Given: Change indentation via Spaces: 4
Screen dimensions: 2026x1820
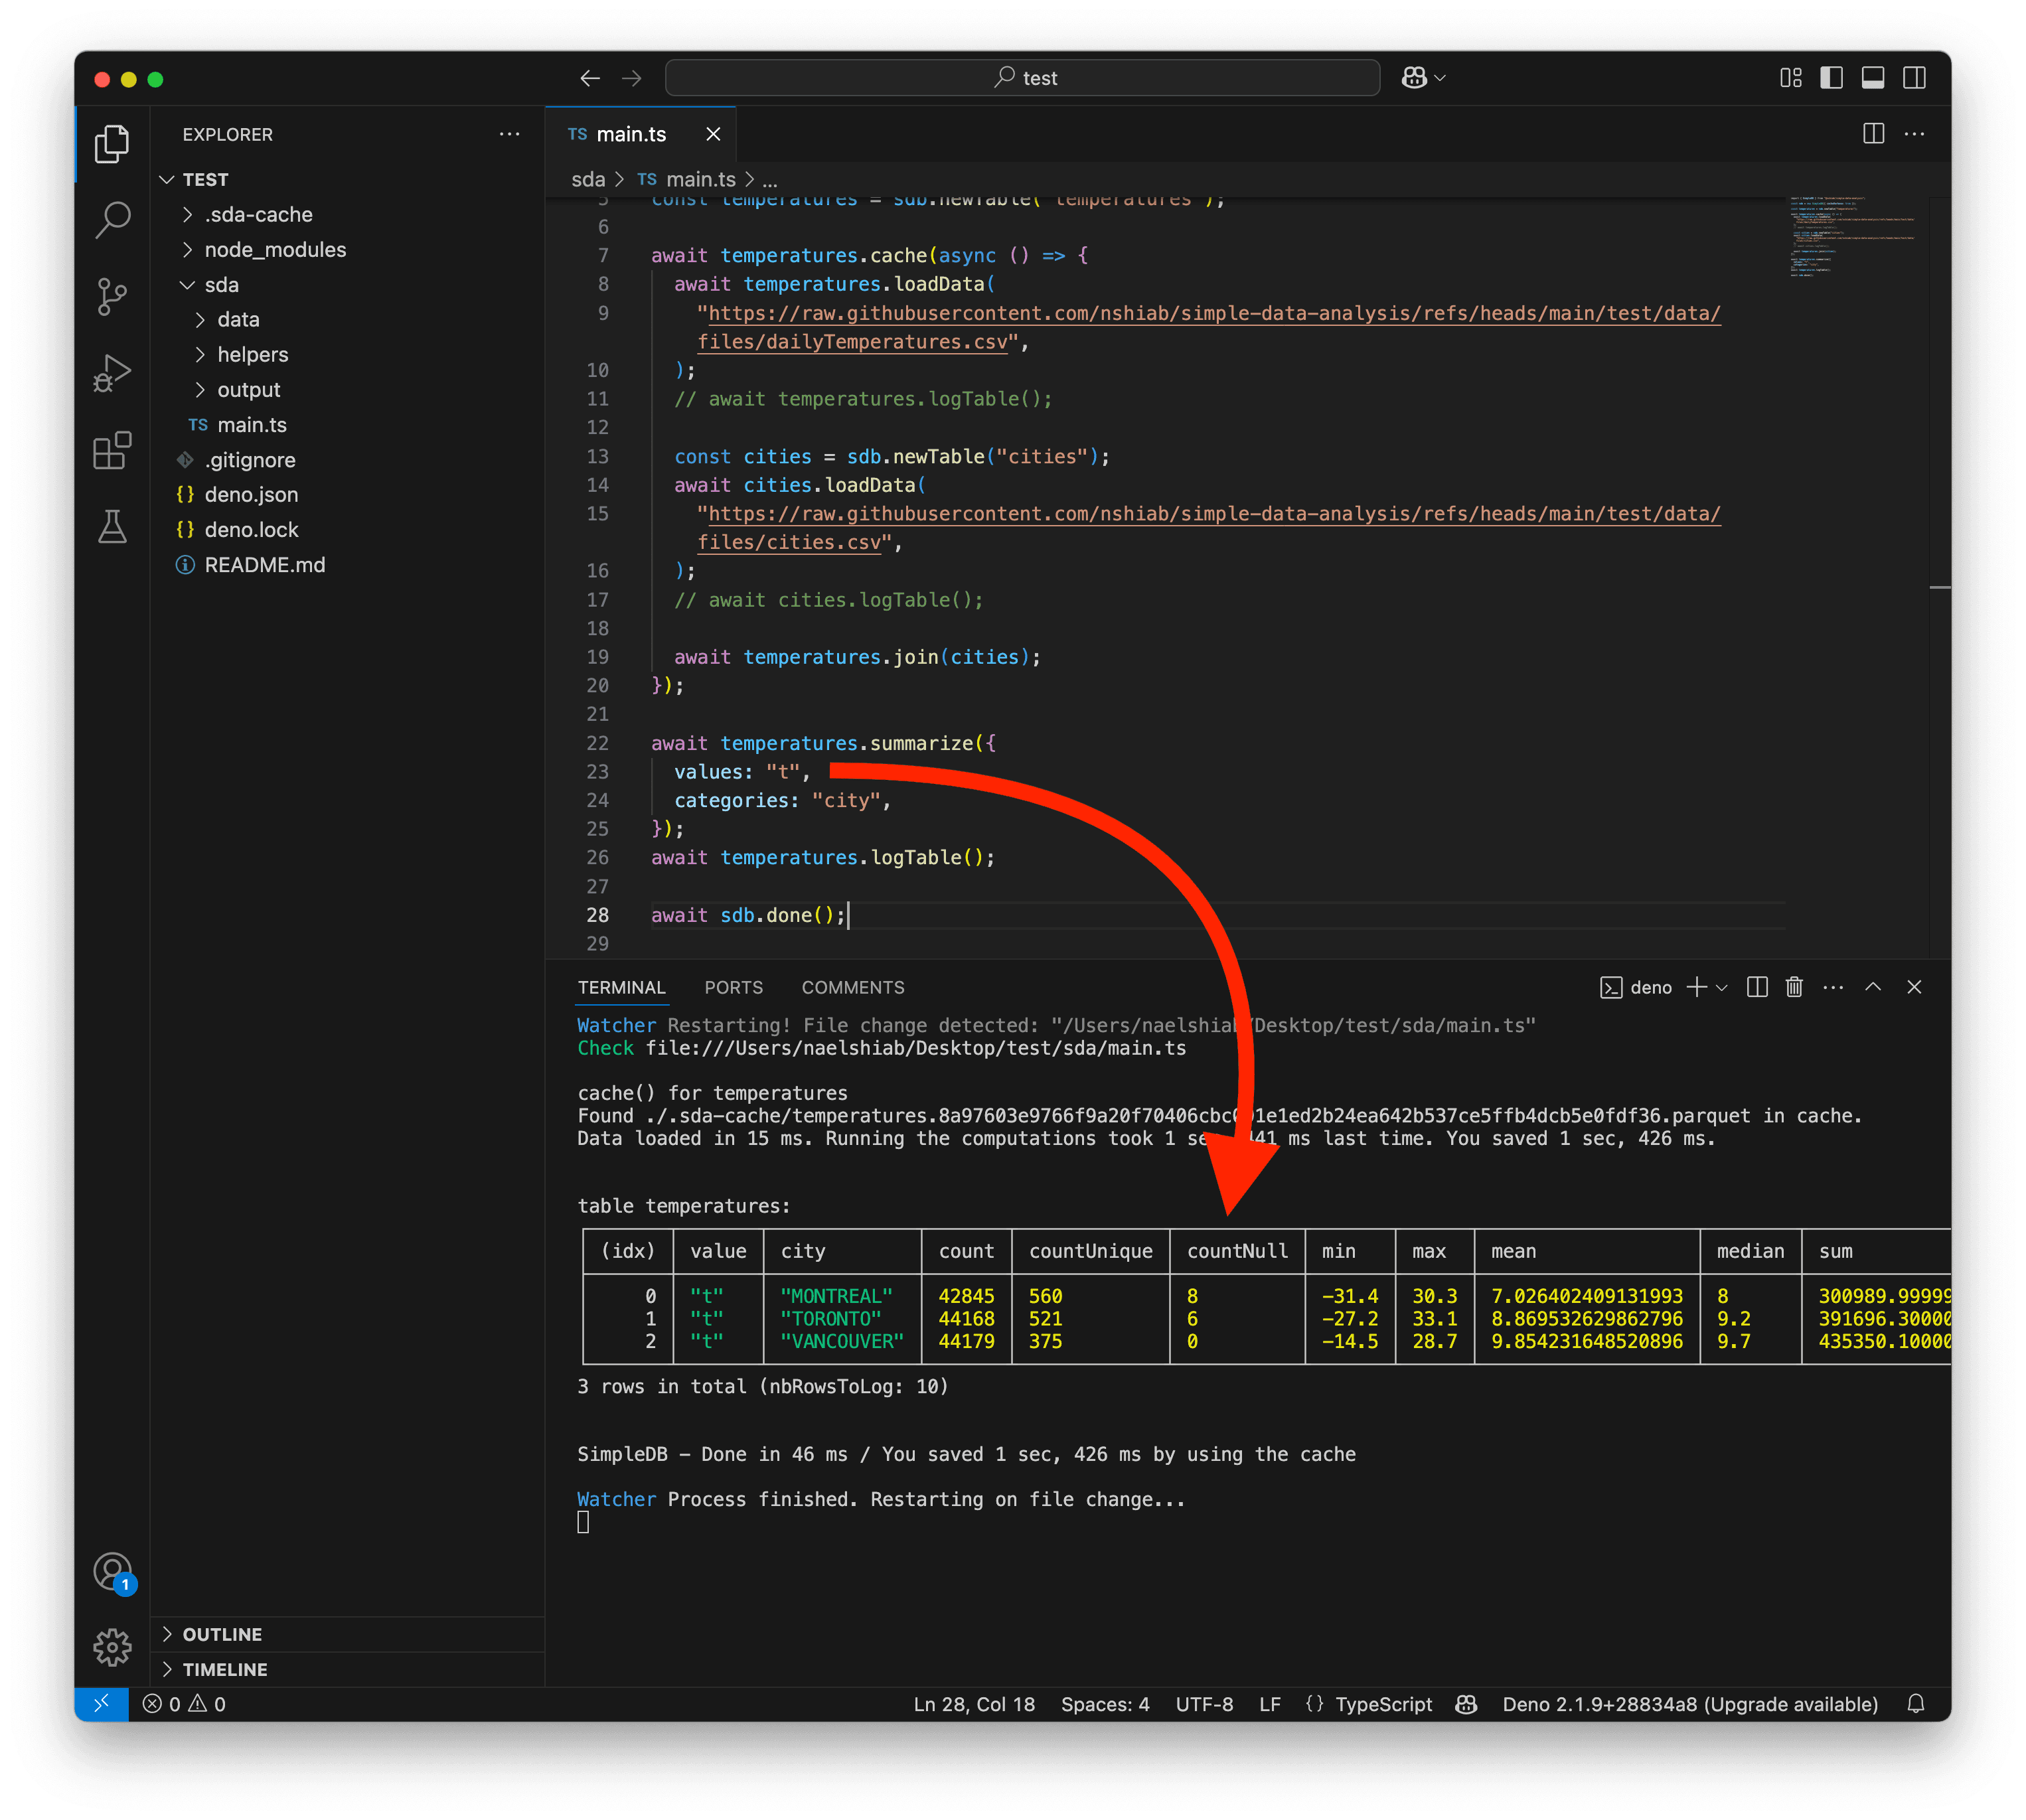Looking at the screenshot, I should 1105,1704.
